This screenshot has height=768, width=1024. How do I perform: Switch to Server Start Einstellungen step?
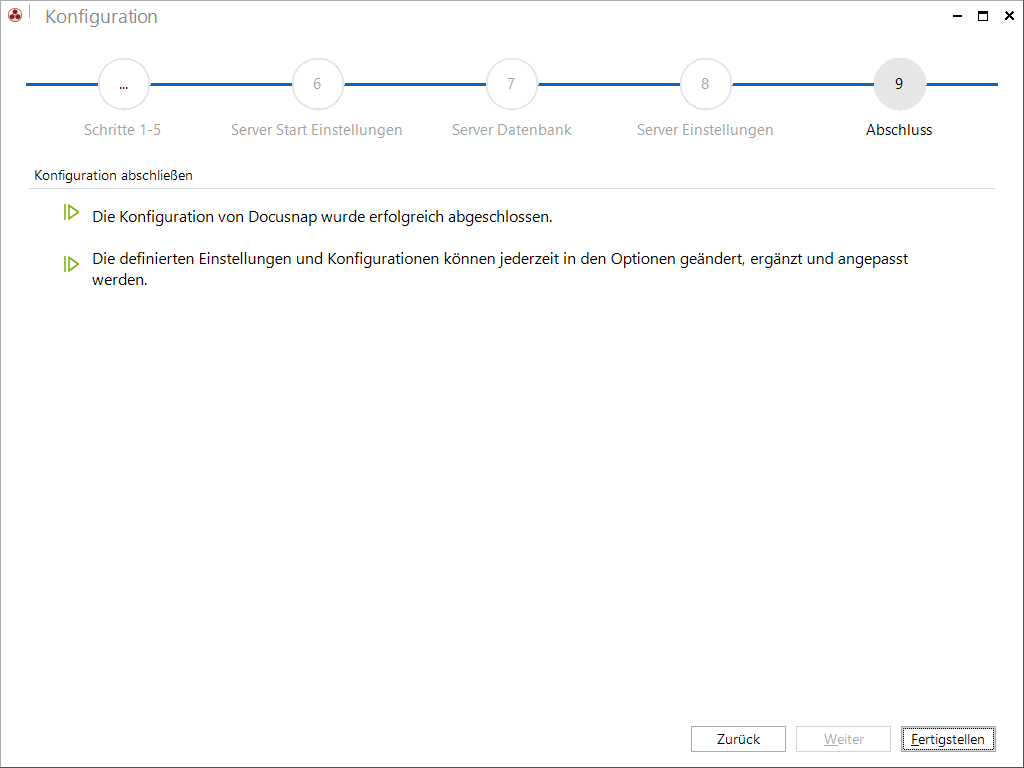[x=317, y=130]
